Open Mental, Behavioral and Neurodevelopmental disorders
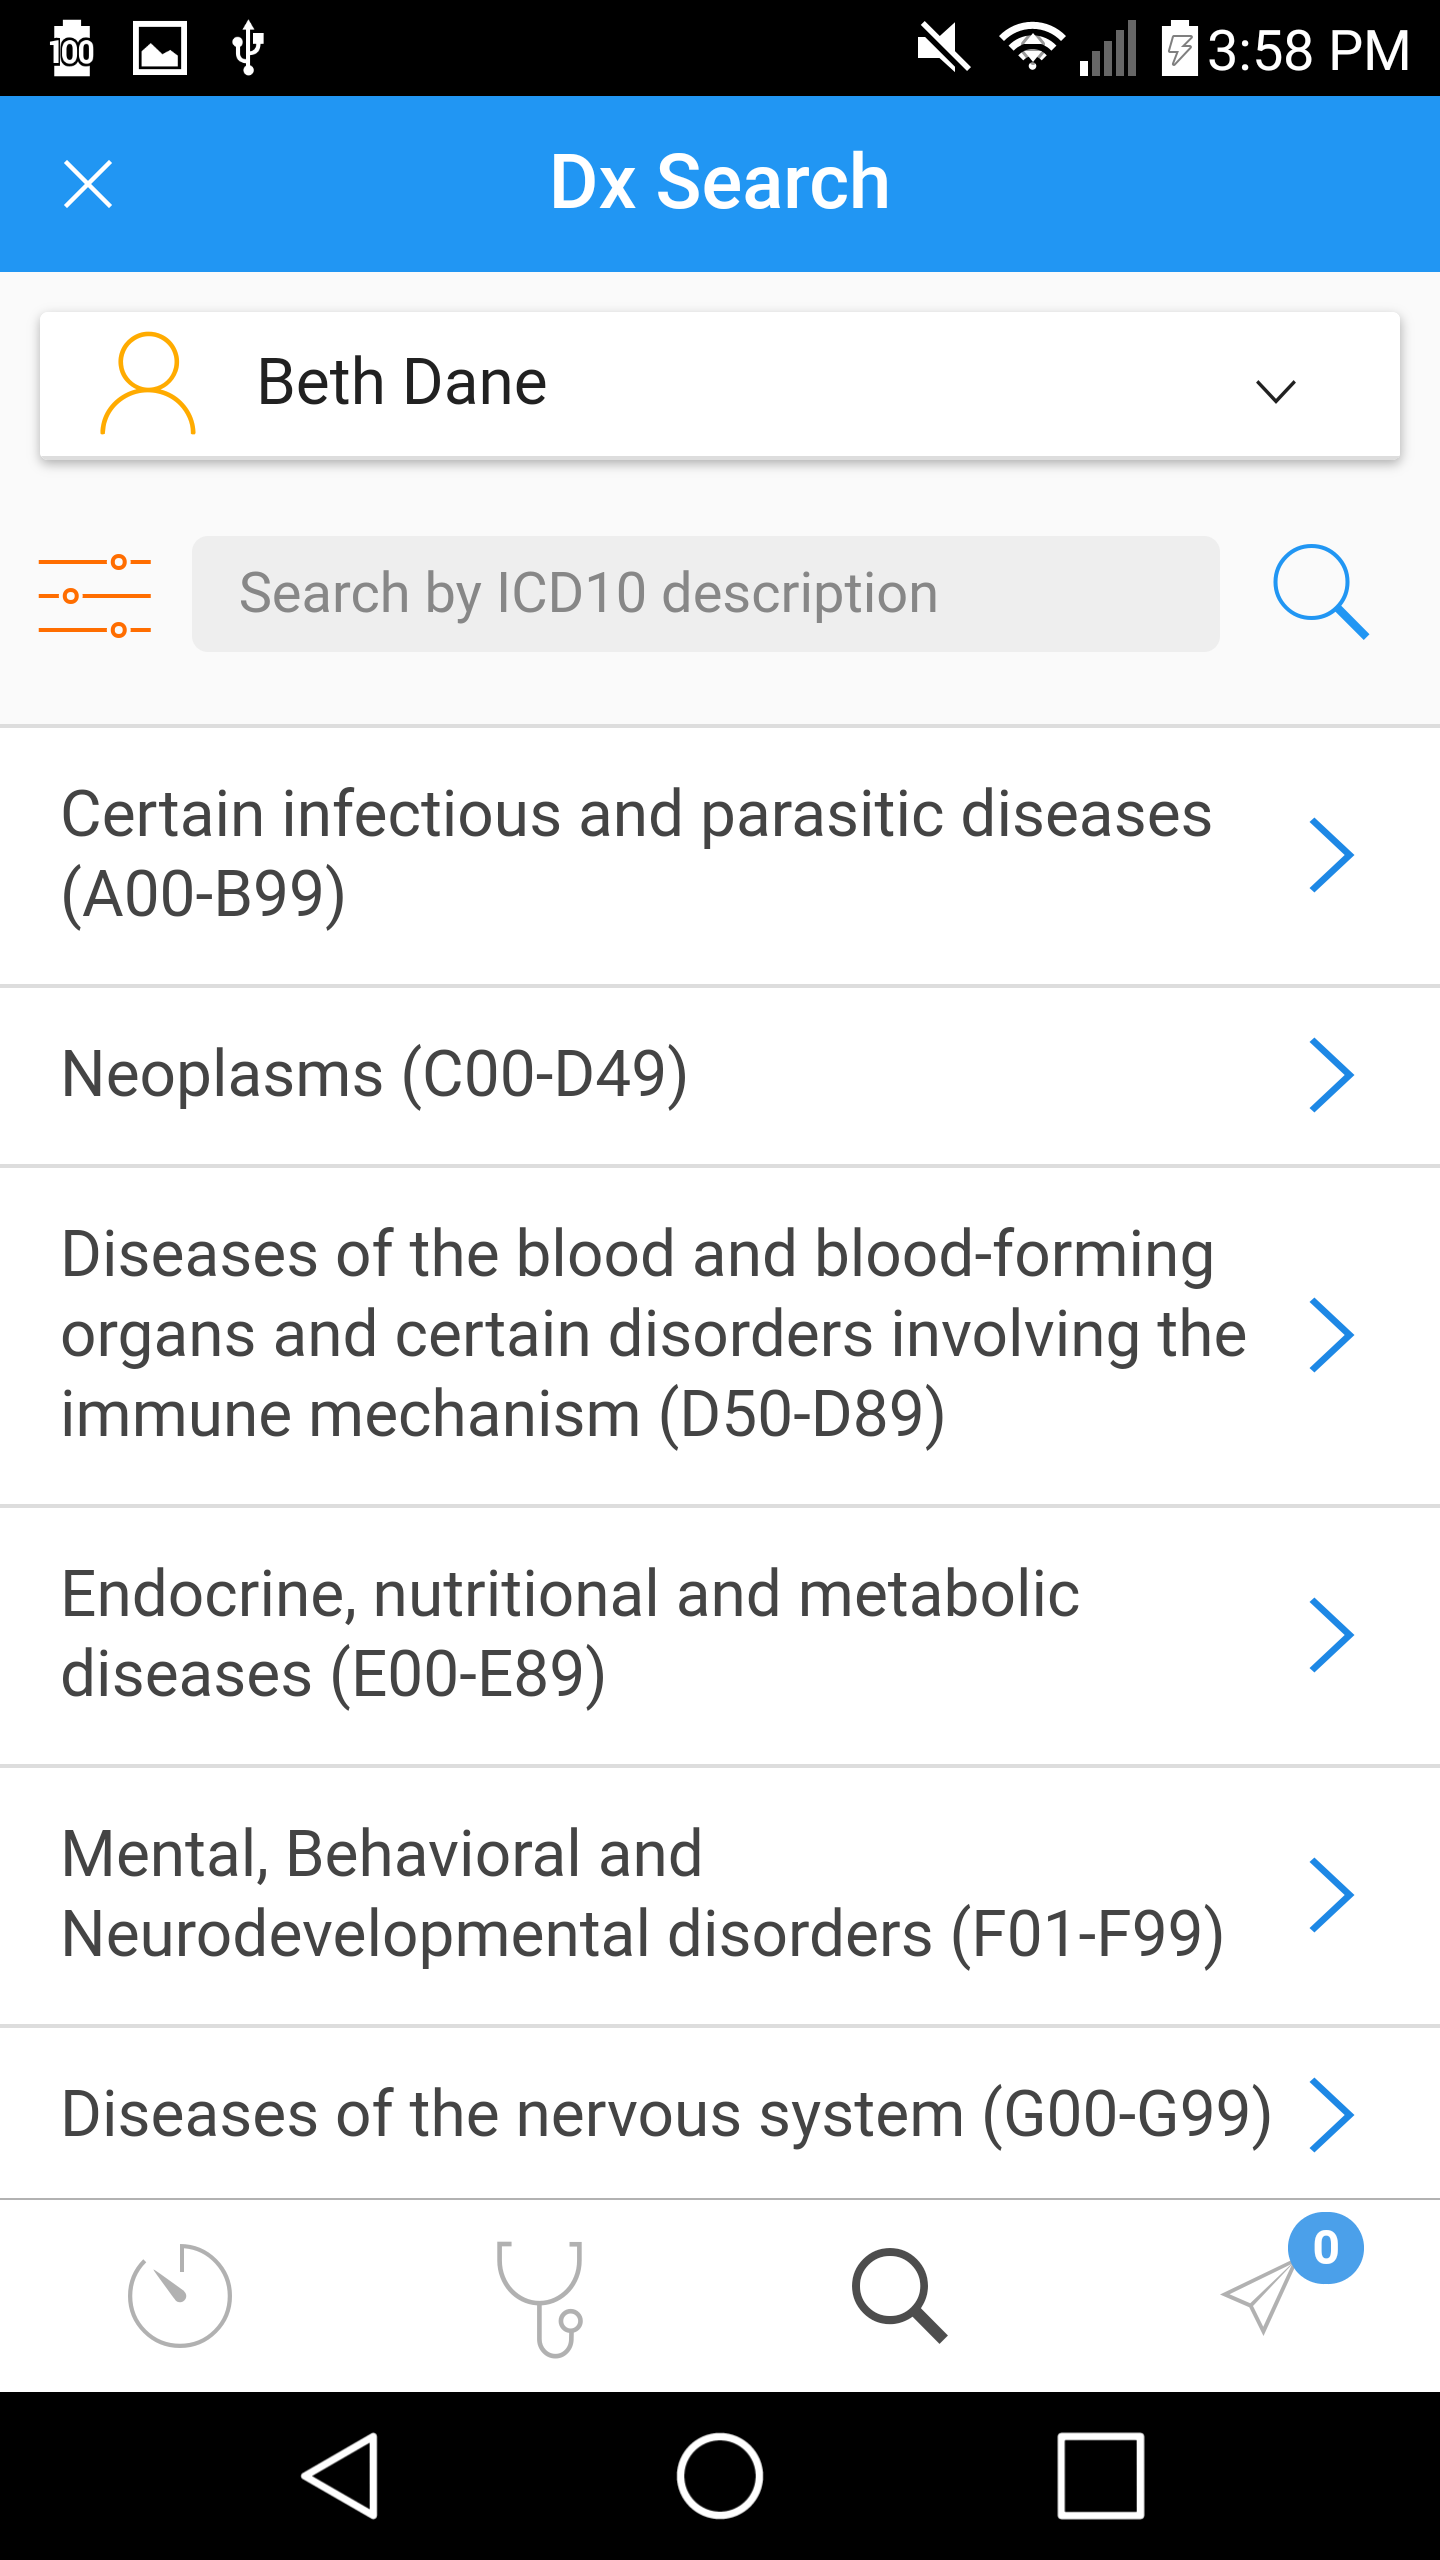The image size is (1440, 2560). (x=720, y=1896)
